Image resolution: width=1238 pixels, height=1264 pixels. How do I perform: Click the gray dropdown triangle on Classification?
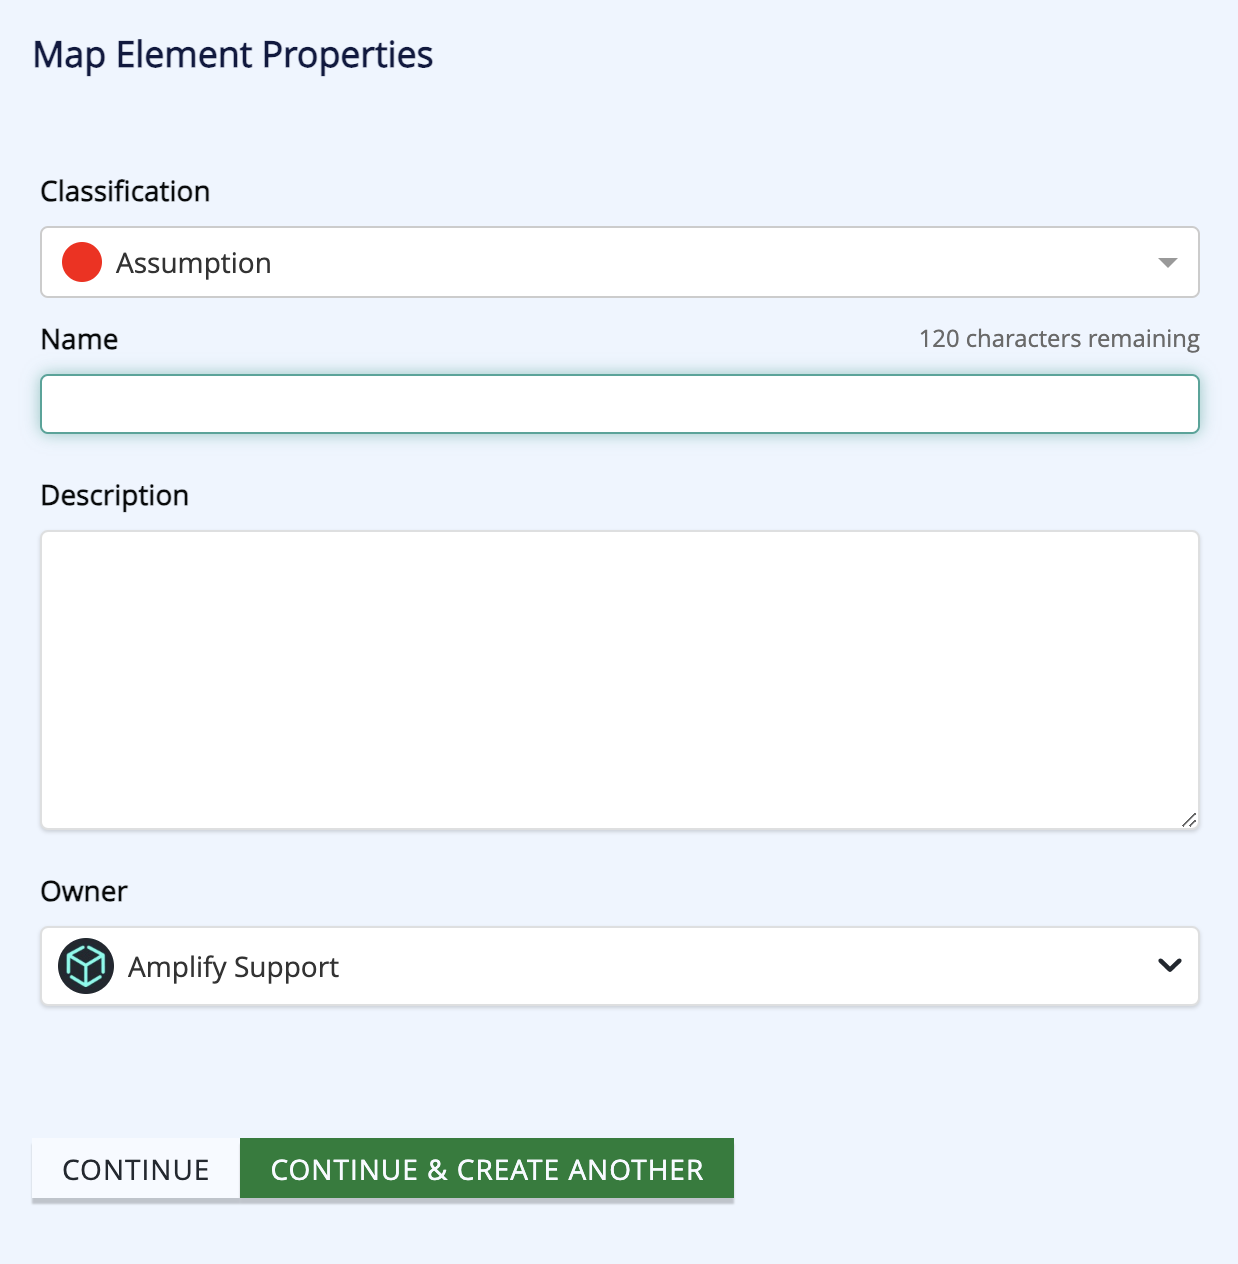(x=1167, y=263)
